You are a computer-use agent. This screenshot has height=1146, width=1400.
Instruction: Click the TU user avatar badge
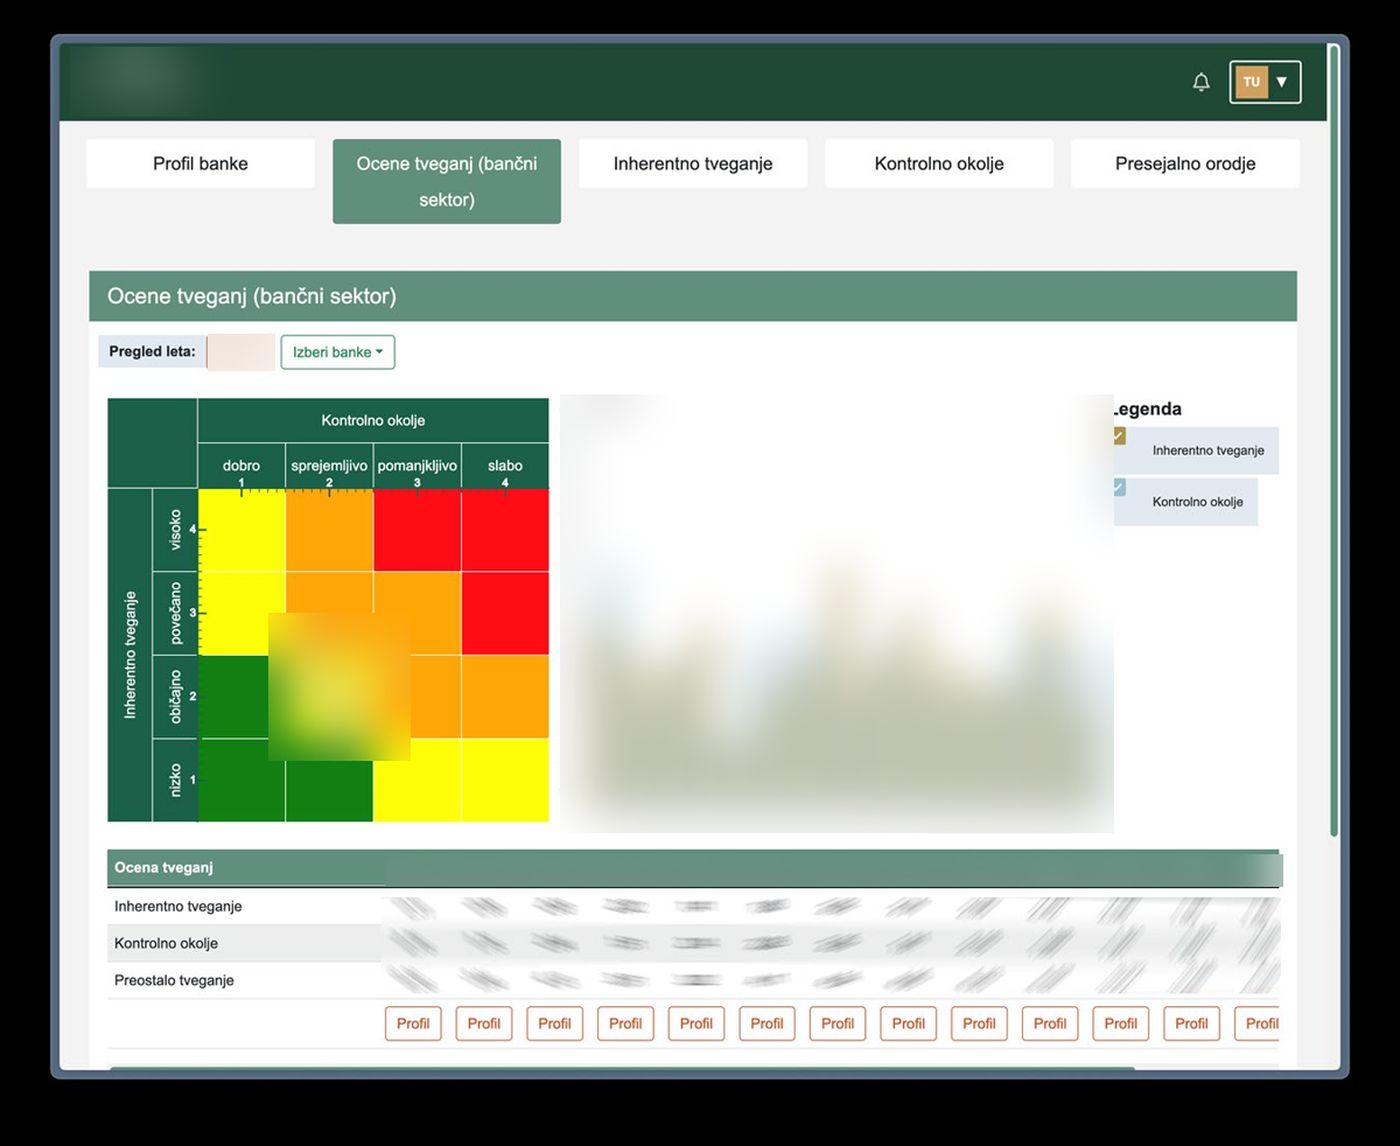pos(1251,82)
